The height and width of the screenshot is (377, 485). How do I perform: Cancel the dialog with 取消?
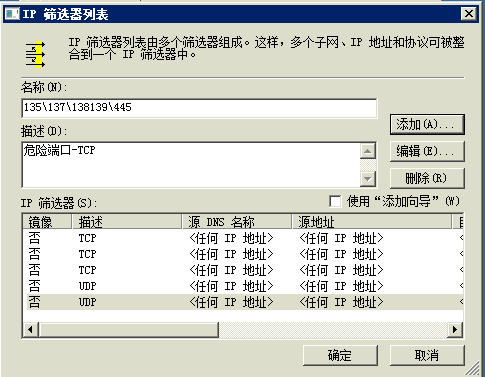point(427,355)
